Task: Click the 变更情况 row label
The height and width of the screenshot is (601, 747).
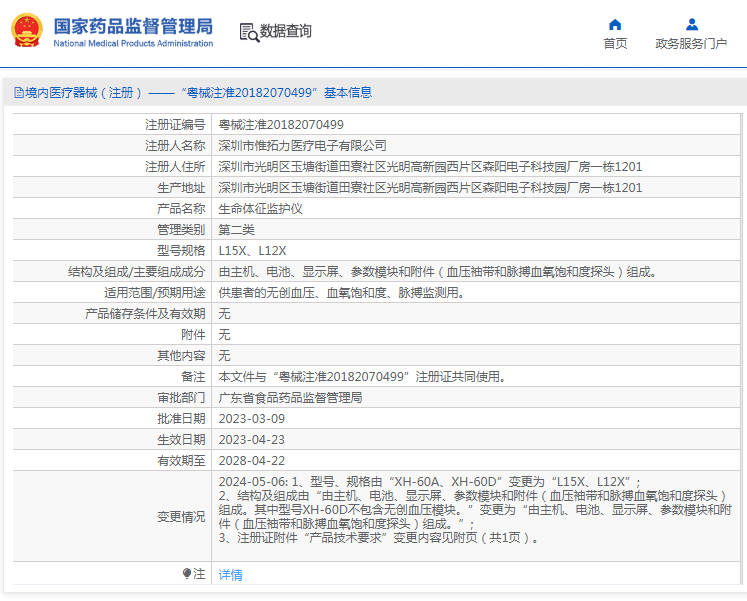Action: coord(182,517)
